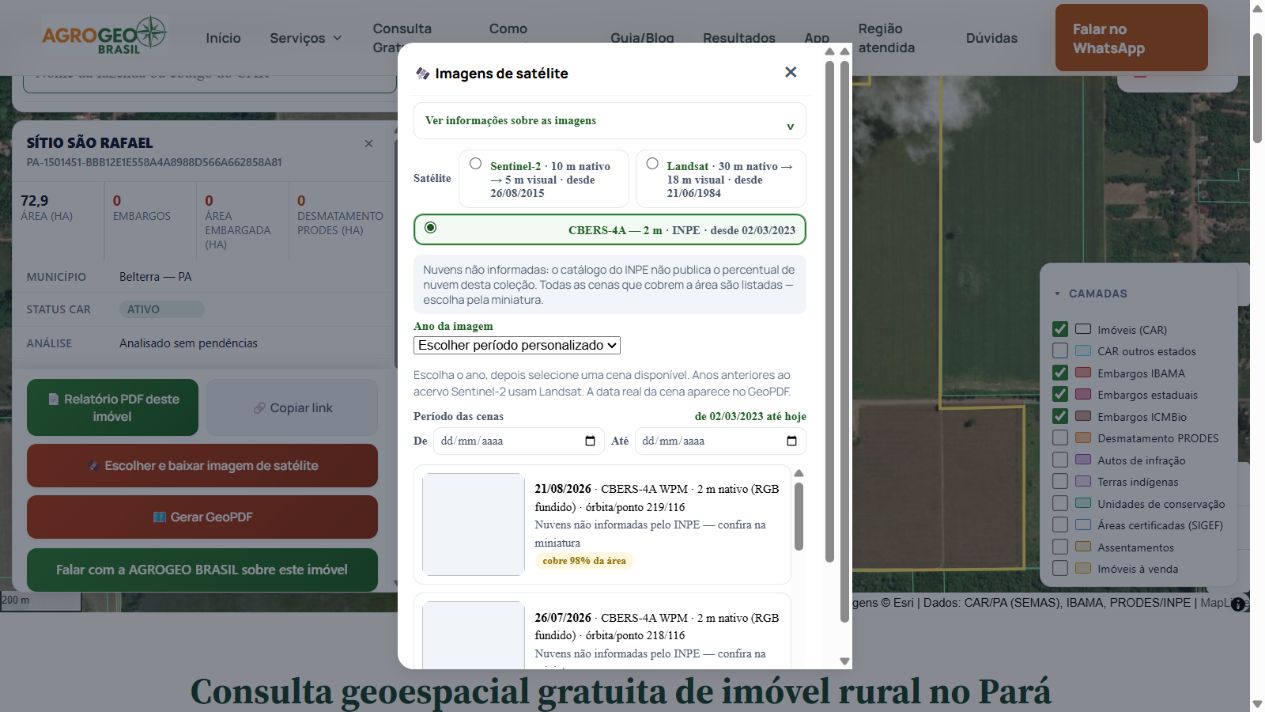Enable Assentamentos layer
This screenshot has height=712, width=1265.
(1060, 547)
